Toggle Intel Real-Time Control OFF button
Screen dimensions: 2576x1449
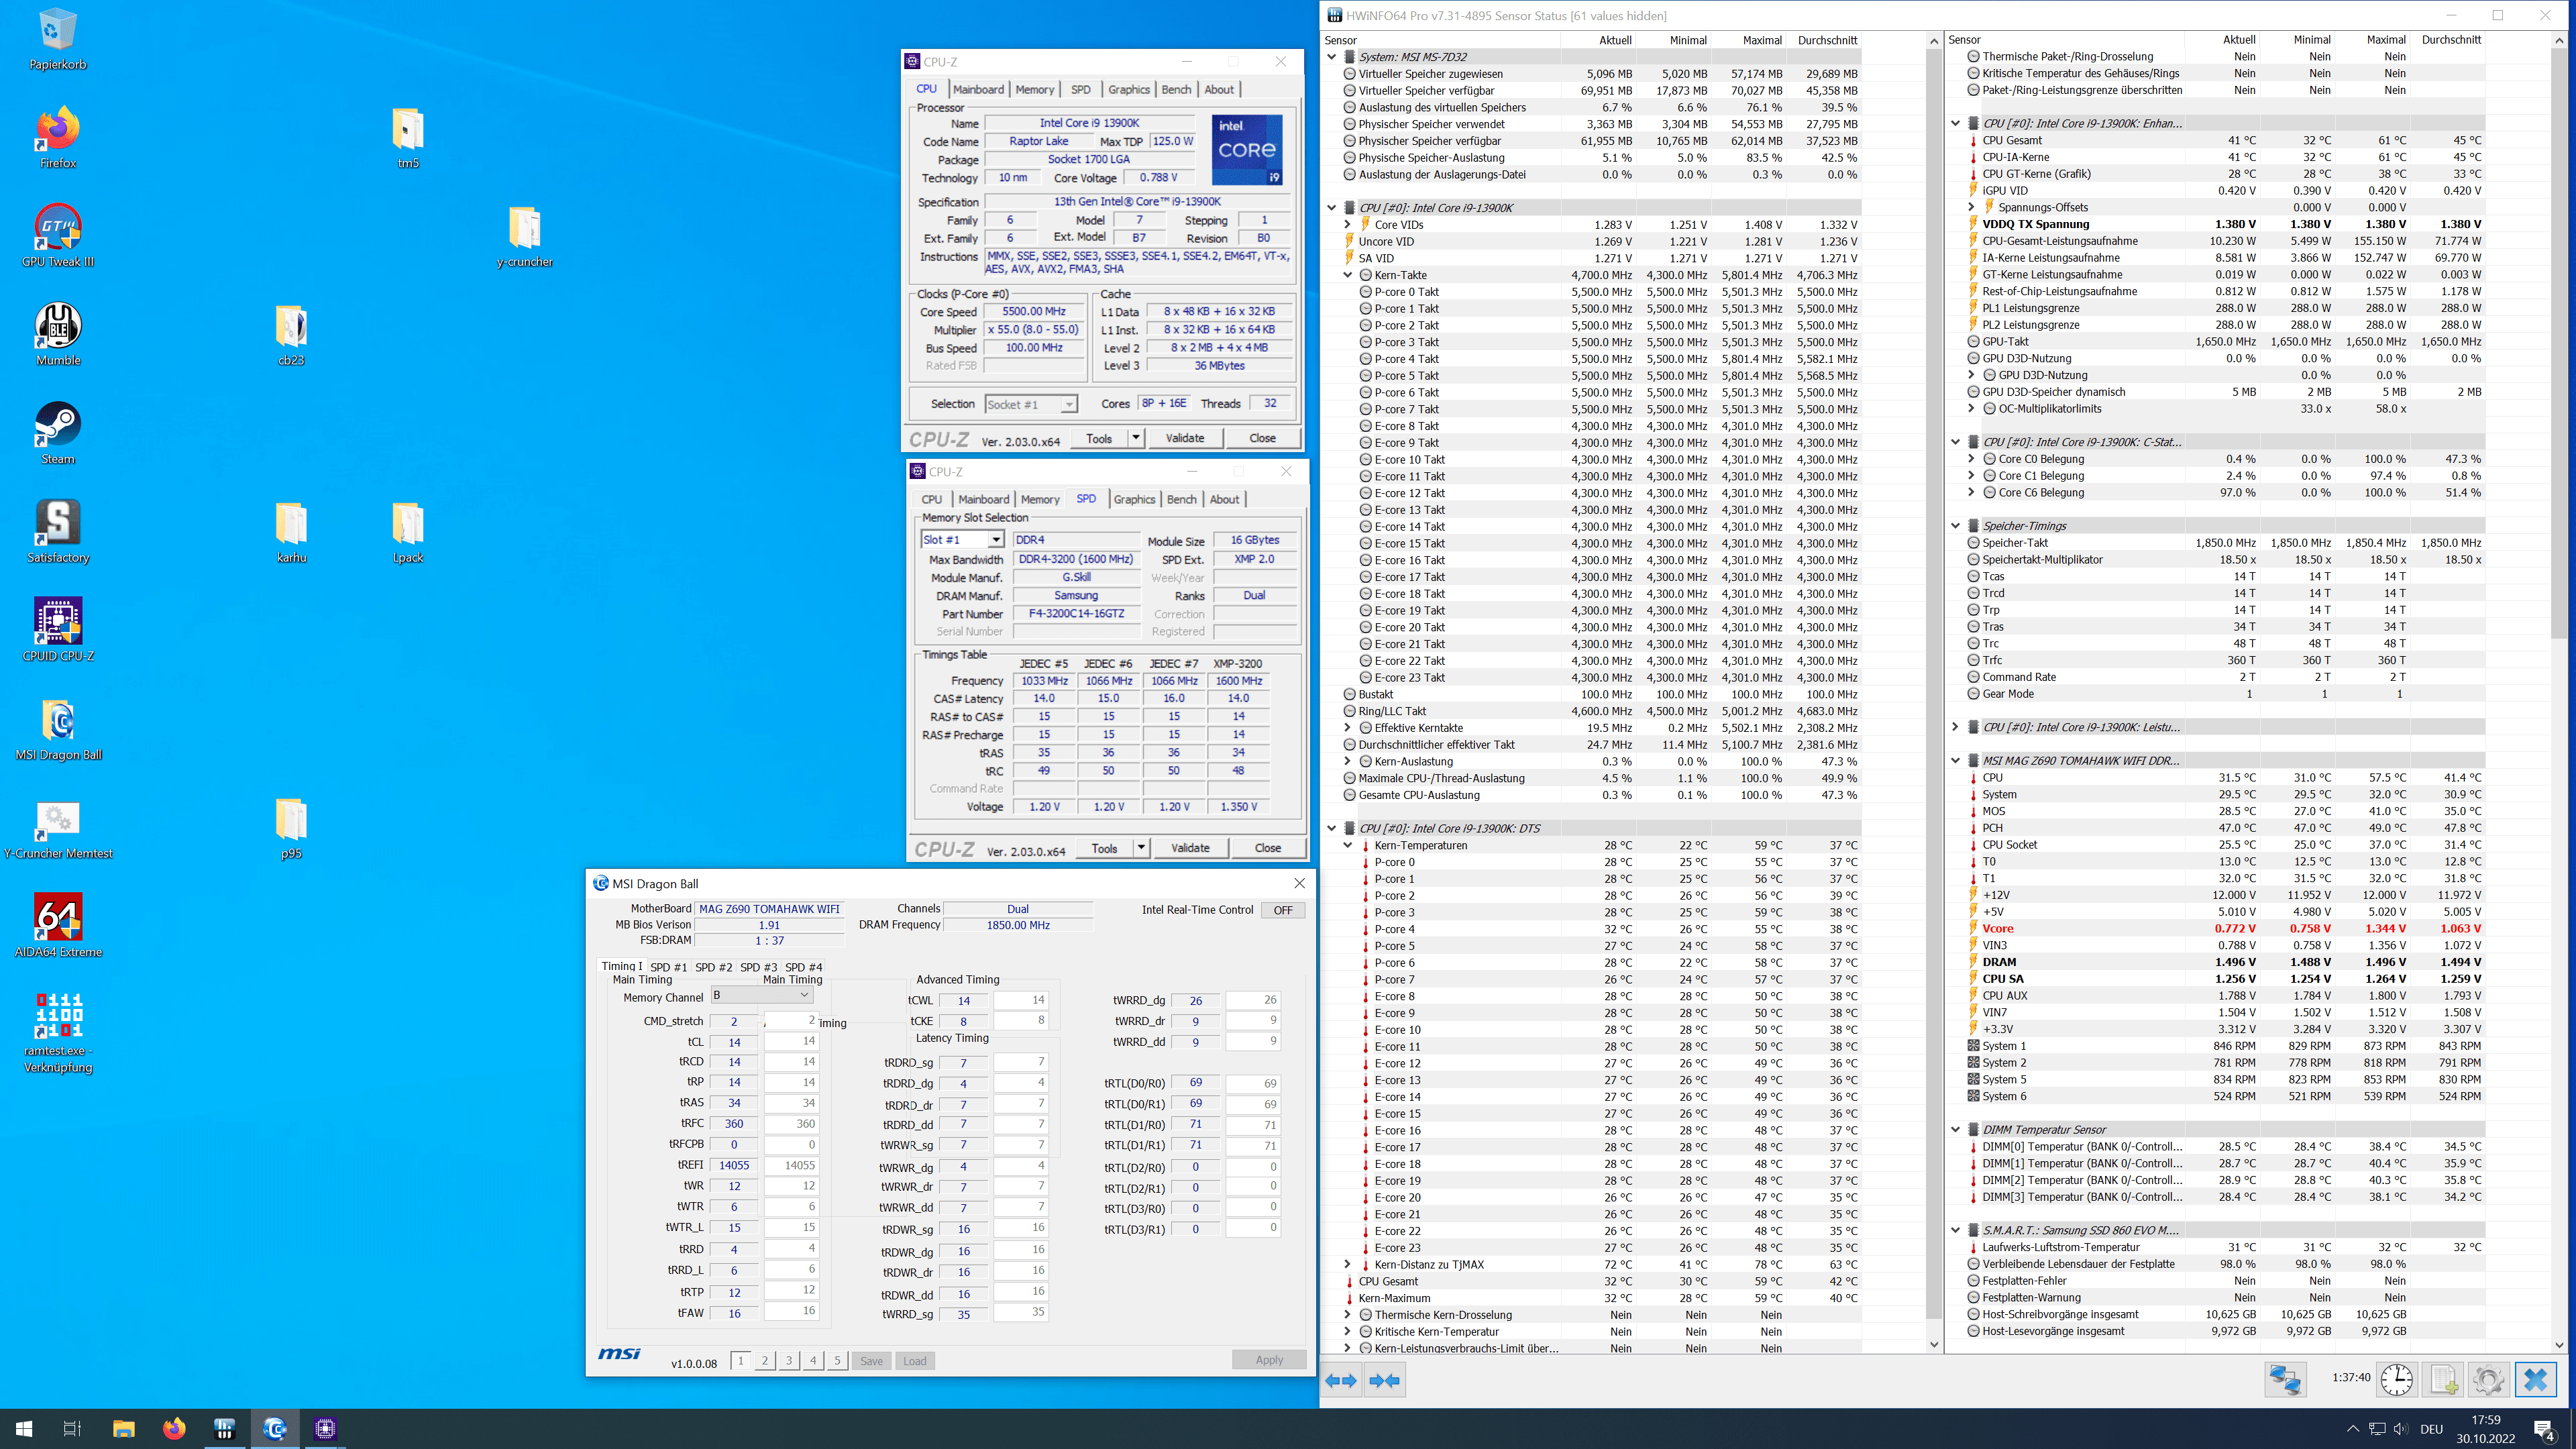[x=1283, y=910]
